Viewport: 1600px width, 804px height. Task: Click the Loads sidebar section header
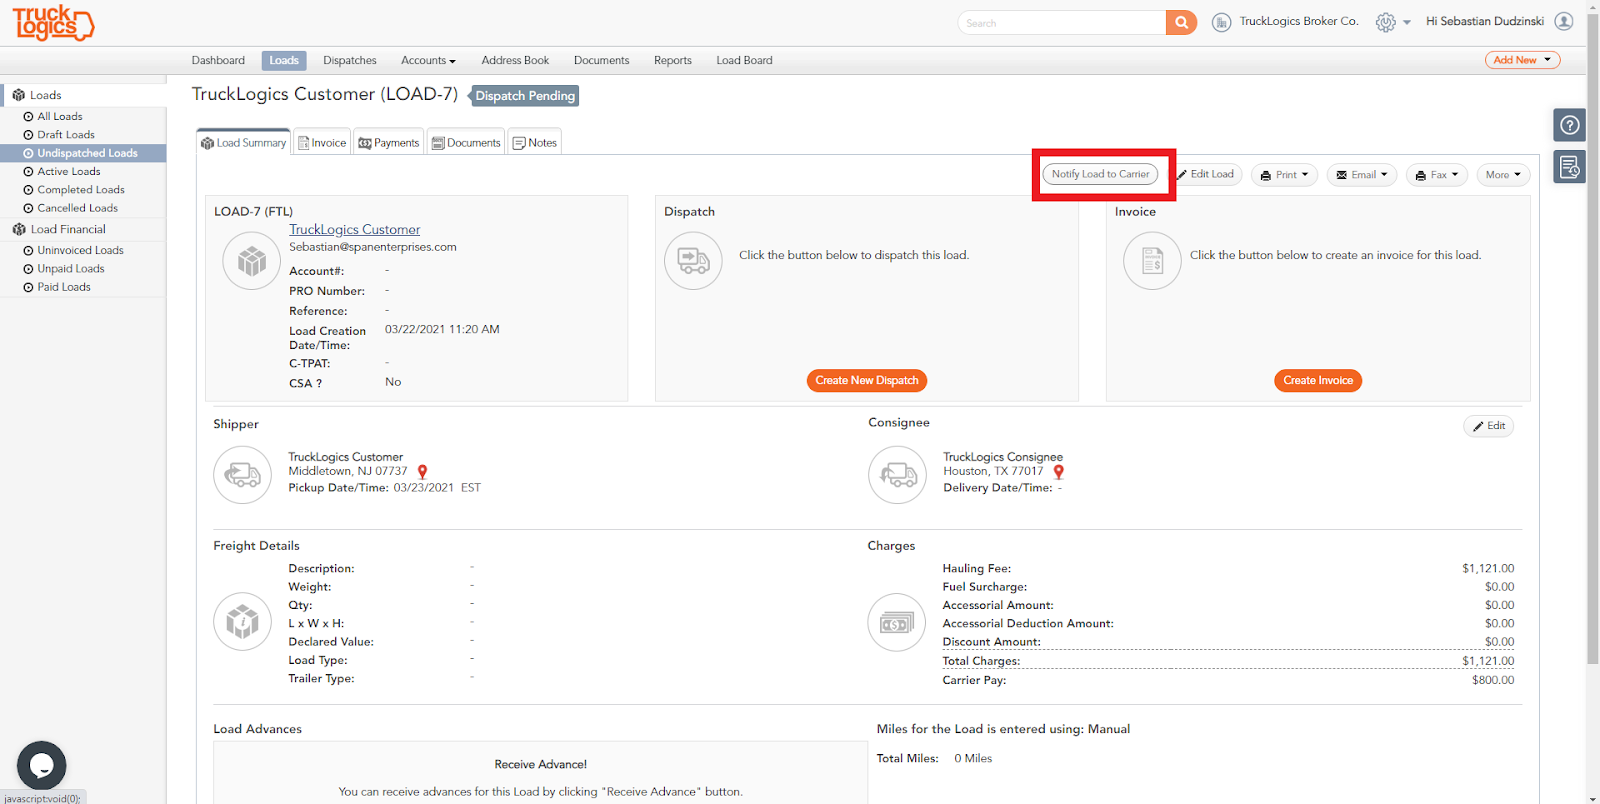pos(45,95)
